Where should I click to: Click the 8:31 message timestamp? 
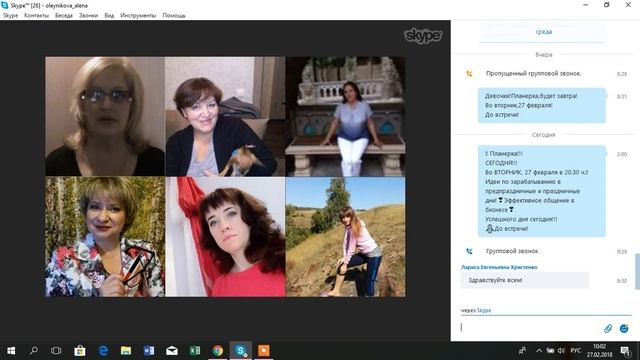pos(622,97)
